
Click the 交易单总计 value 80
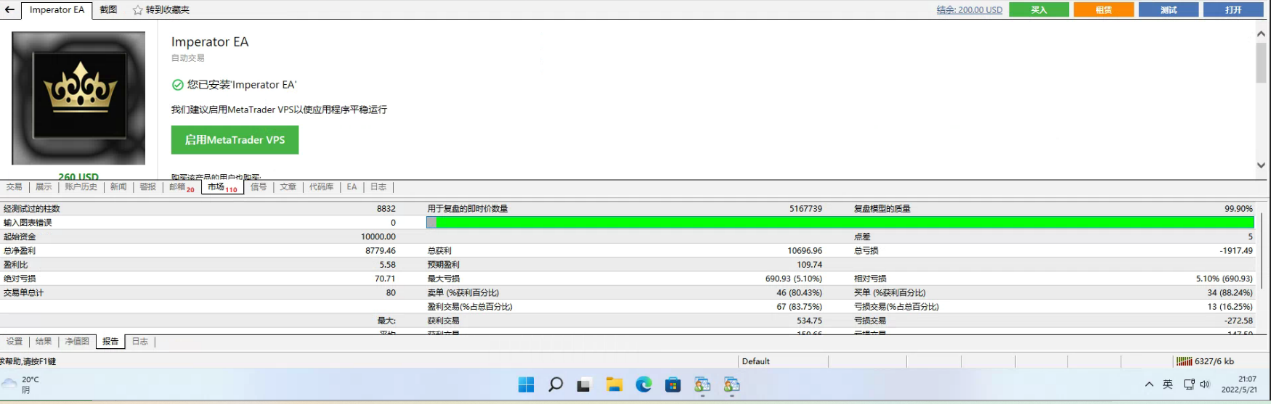pos(391,292)
